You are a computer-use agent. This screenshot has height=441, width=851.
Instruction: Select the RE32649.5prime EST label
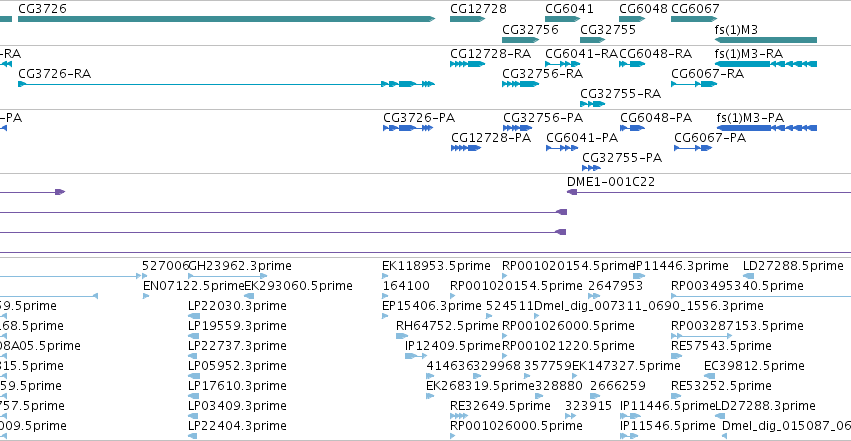tap(500, 406)
